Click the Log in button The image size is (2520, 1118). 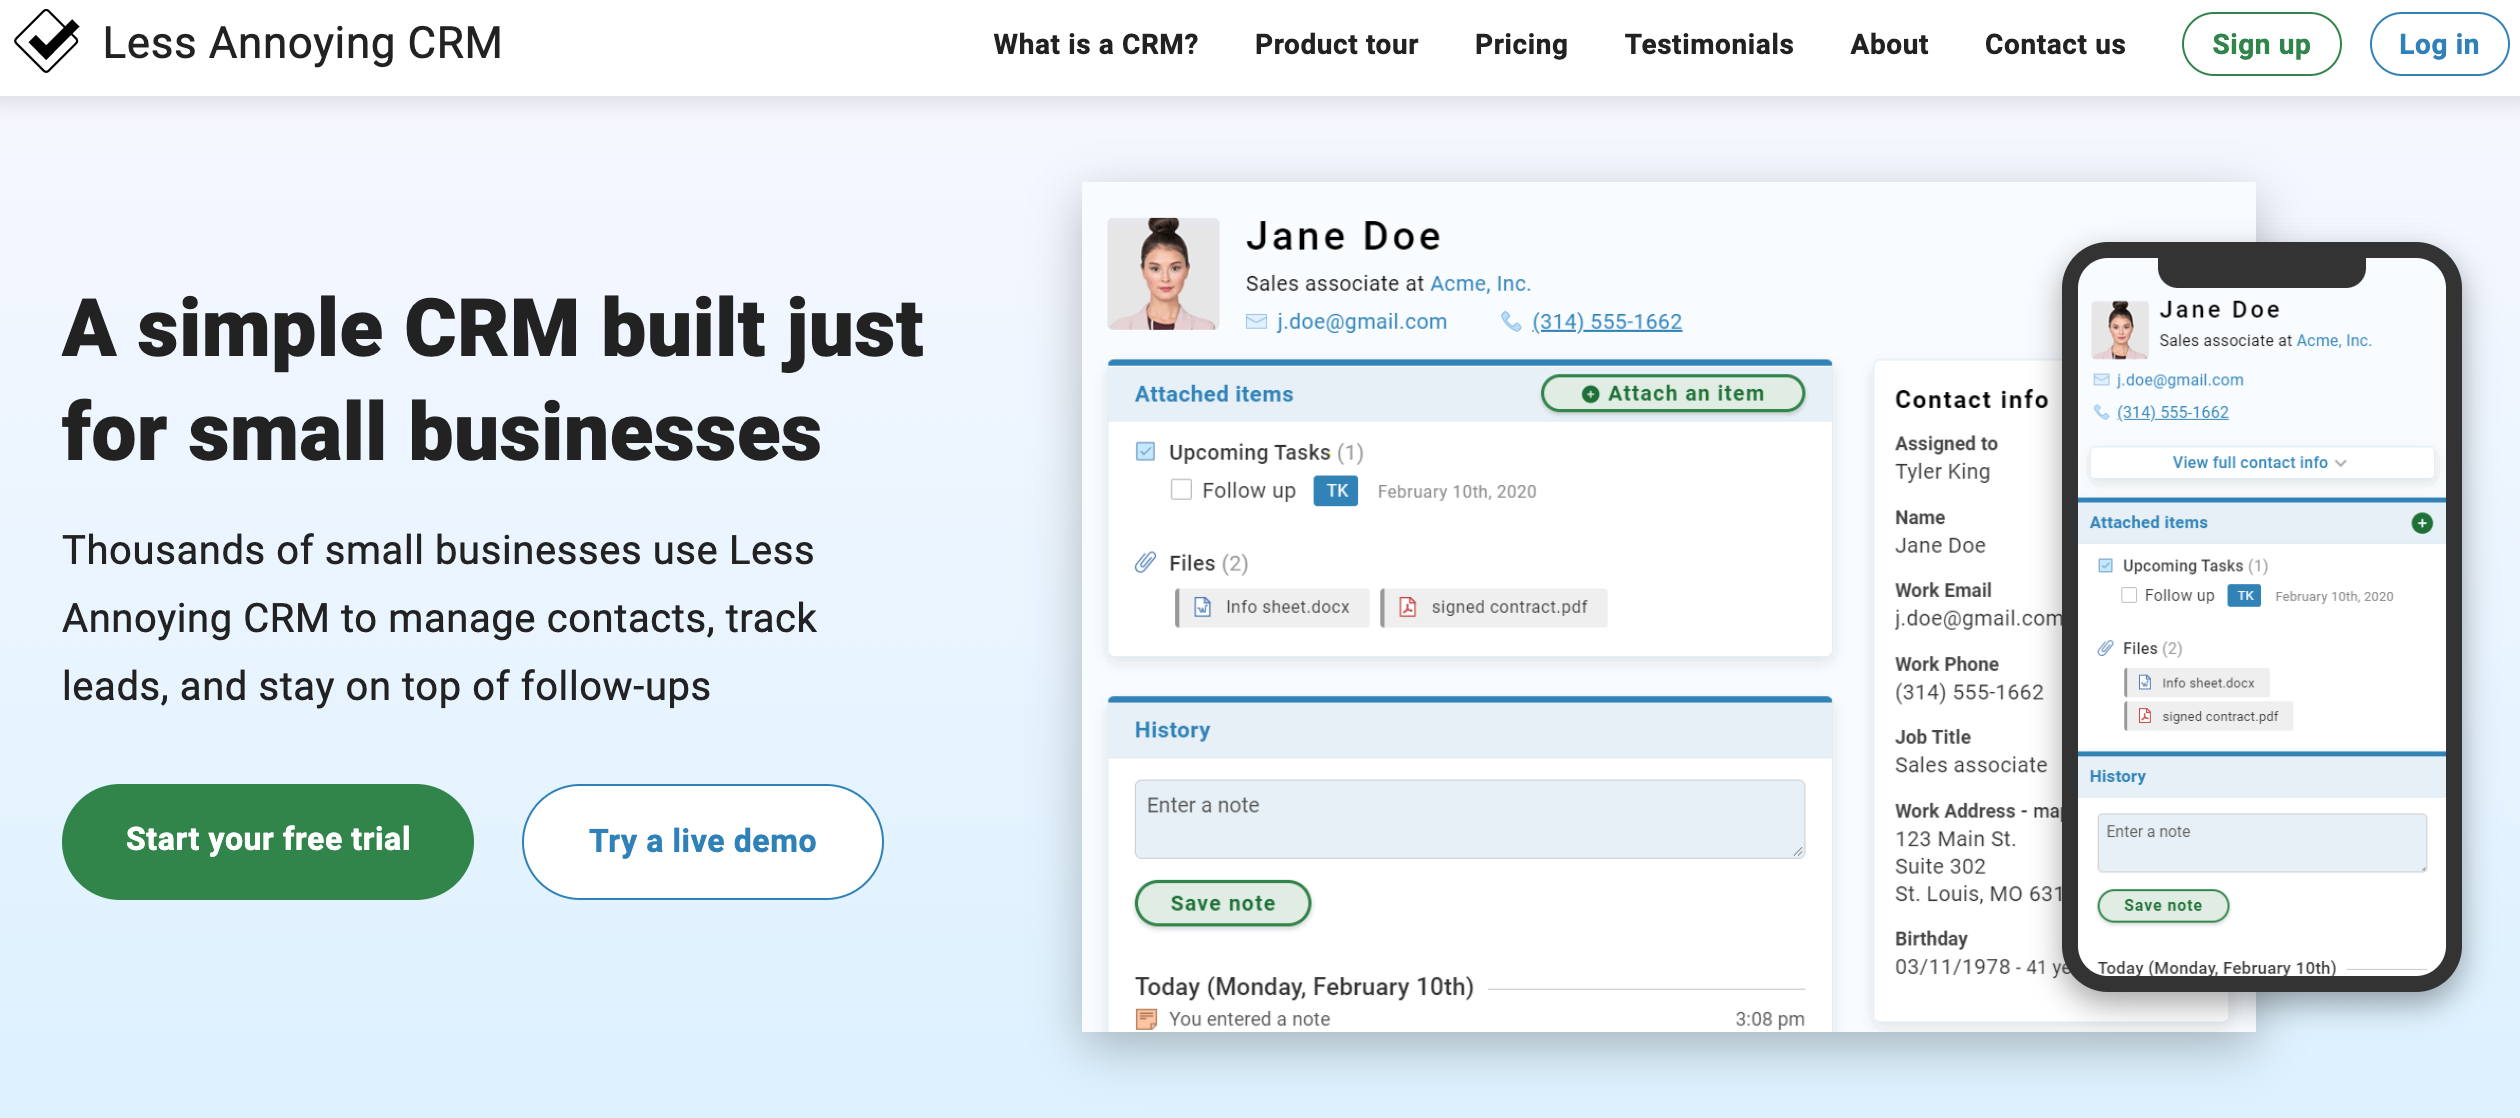(2439, 44)
